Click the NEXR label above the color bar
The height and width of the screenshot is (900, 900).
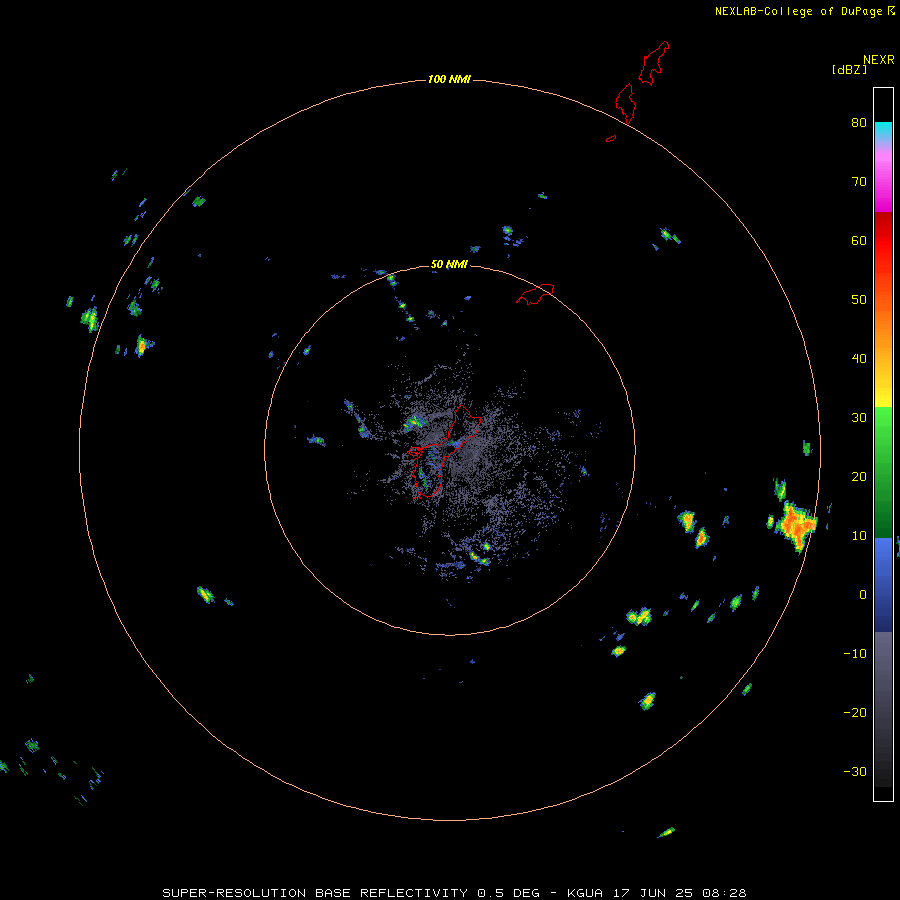pyautogui.click(x=879, y=60)
